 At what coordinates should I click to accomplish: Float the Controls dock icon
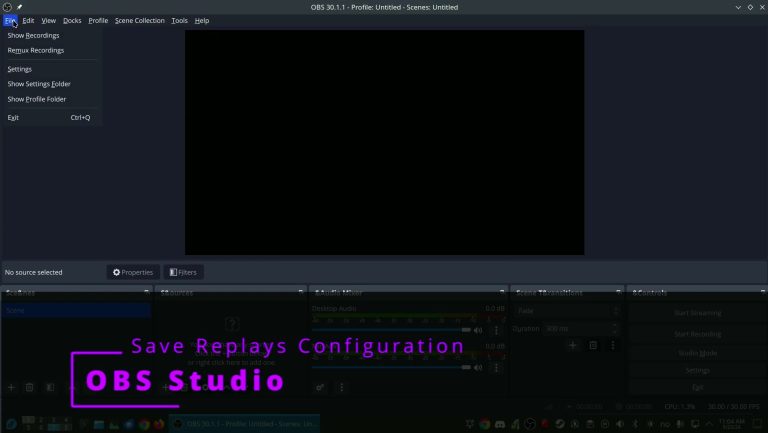763,292
